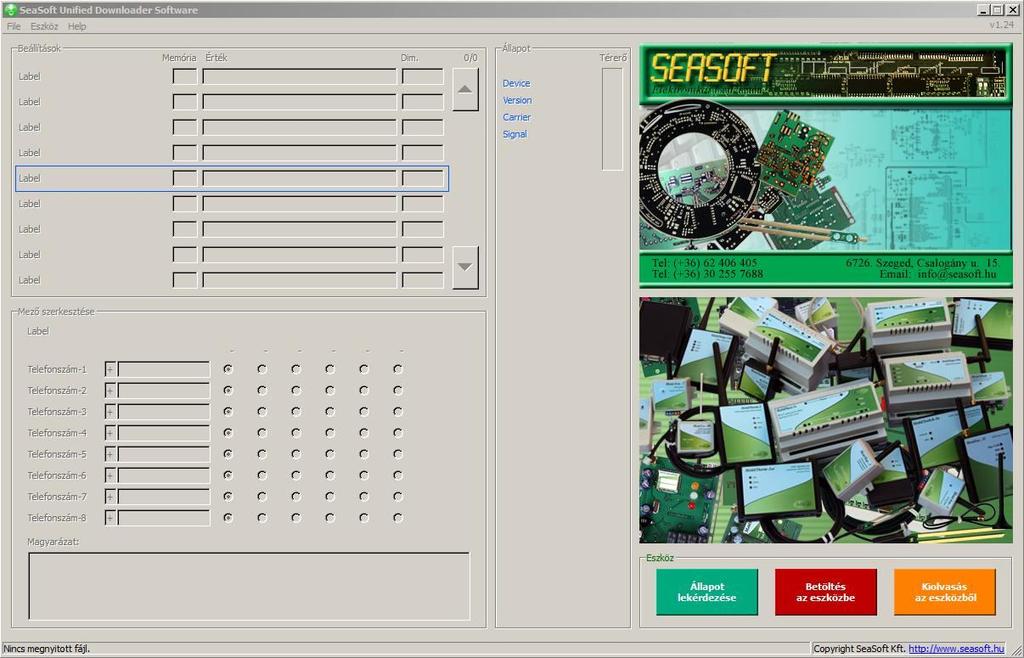
Task: Click the Telefonszám-5 number input field
Action: [163, 454]
